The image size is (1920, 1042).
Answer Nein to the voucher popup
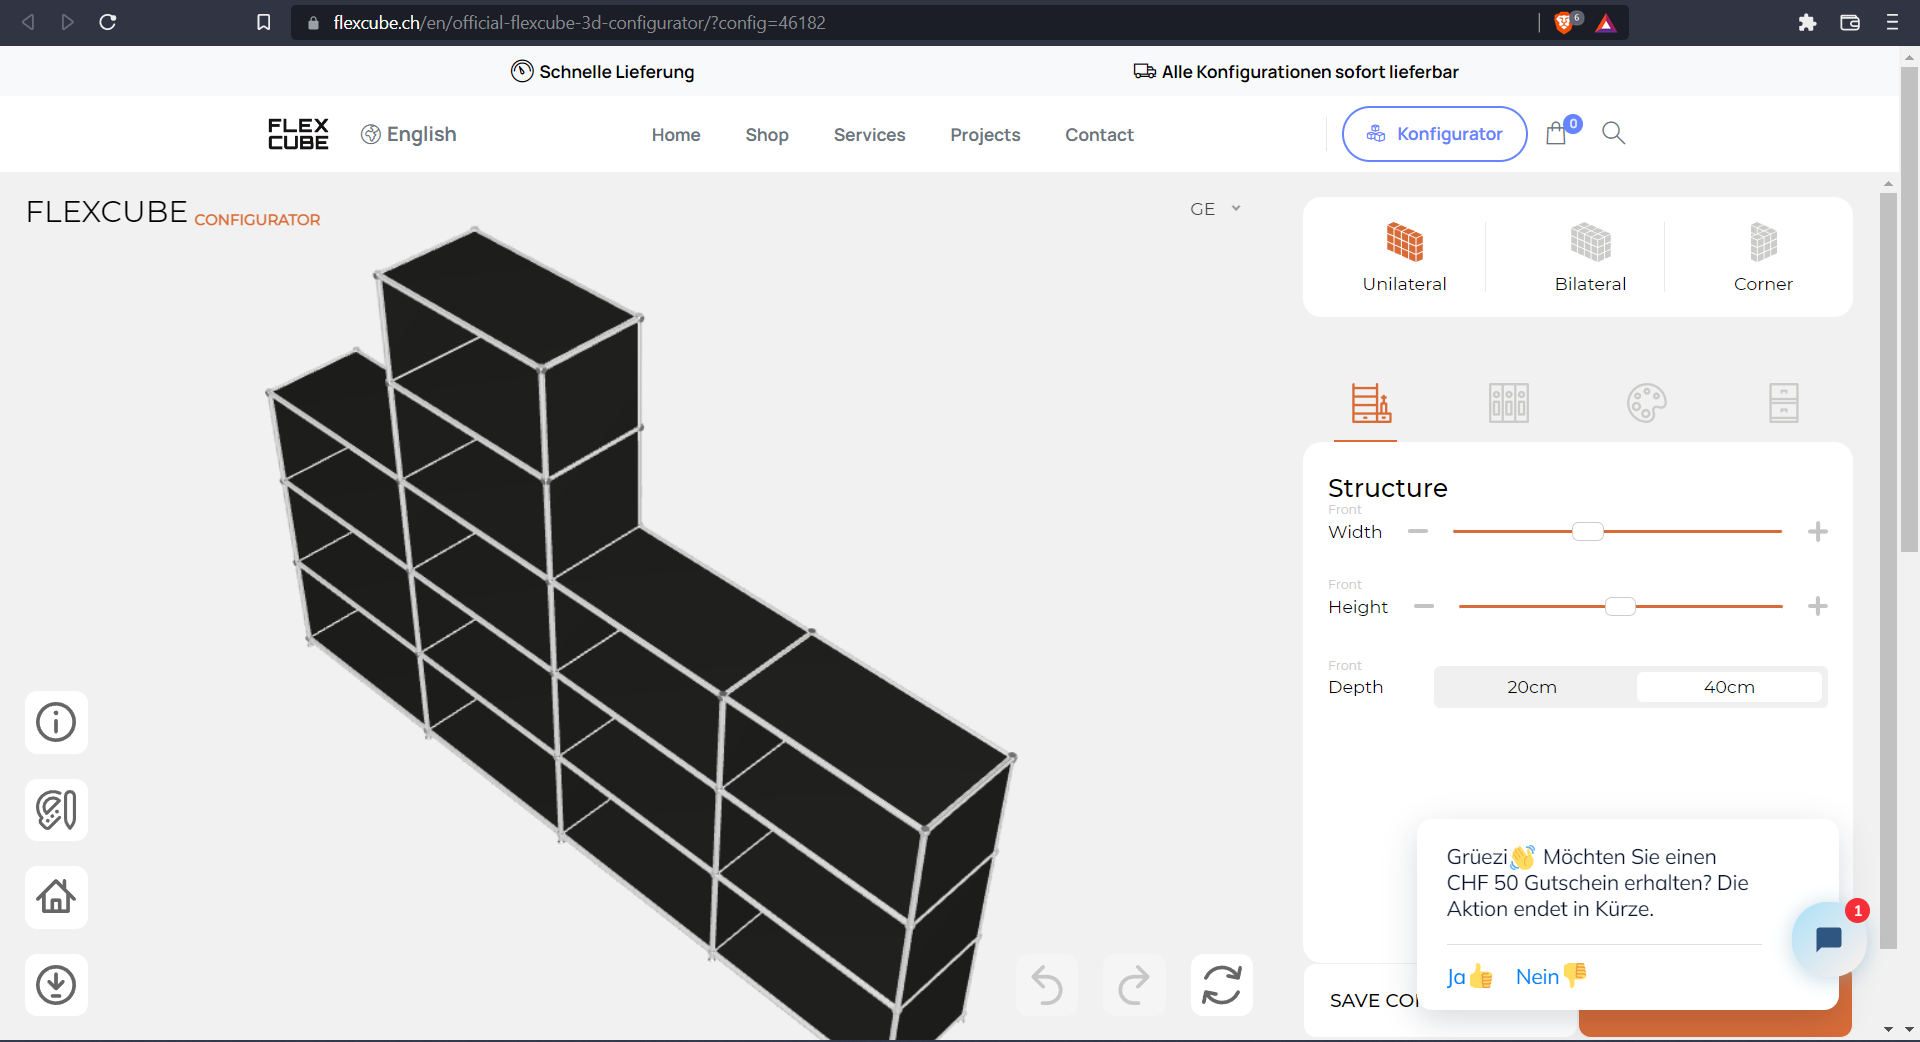[x=1551, y=976]
